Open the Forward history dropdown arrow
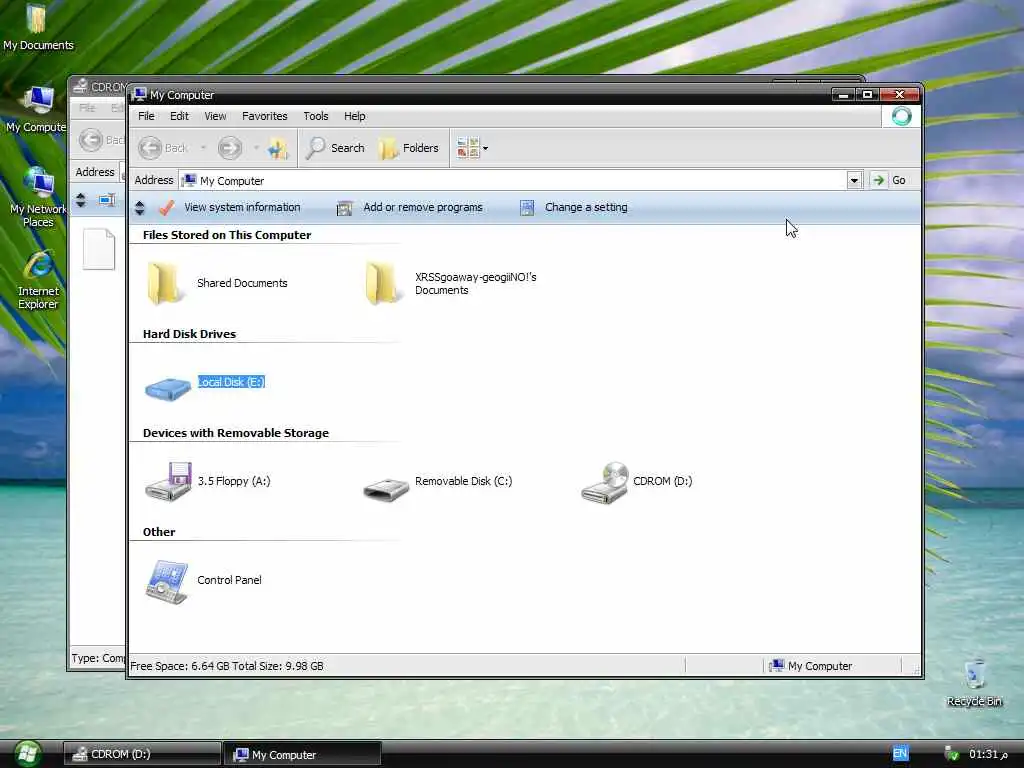Image resolution: width=1024 pixels, height=768 pixels. click(x=256, y=148)
